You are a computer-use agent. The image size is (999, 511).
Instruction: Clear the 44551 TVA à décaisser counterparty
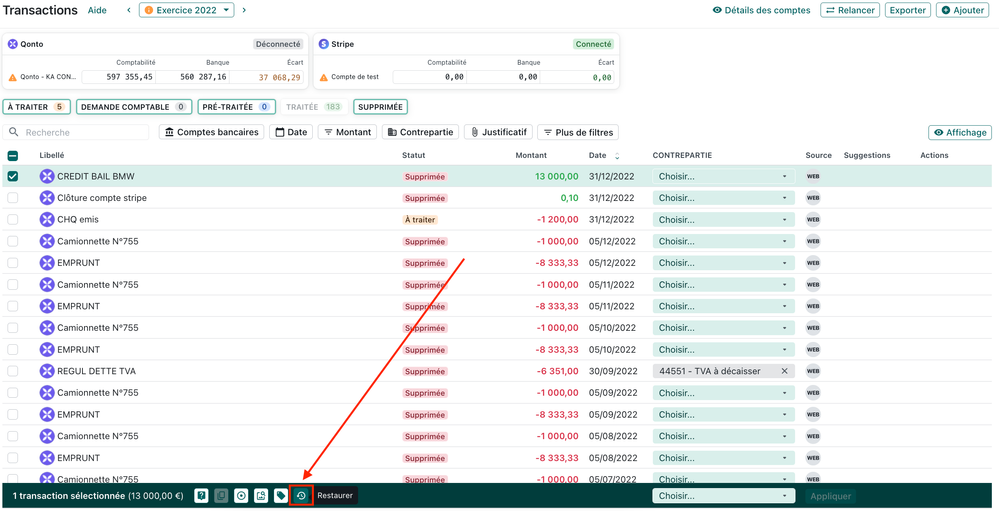click(x=784, y=371)
